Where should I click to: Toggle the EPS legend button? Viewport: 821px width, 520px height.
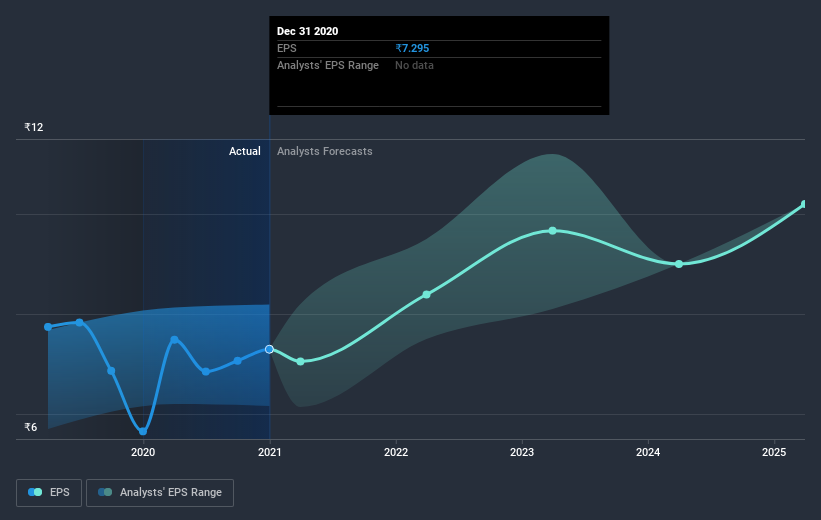[x=49, y=493]
